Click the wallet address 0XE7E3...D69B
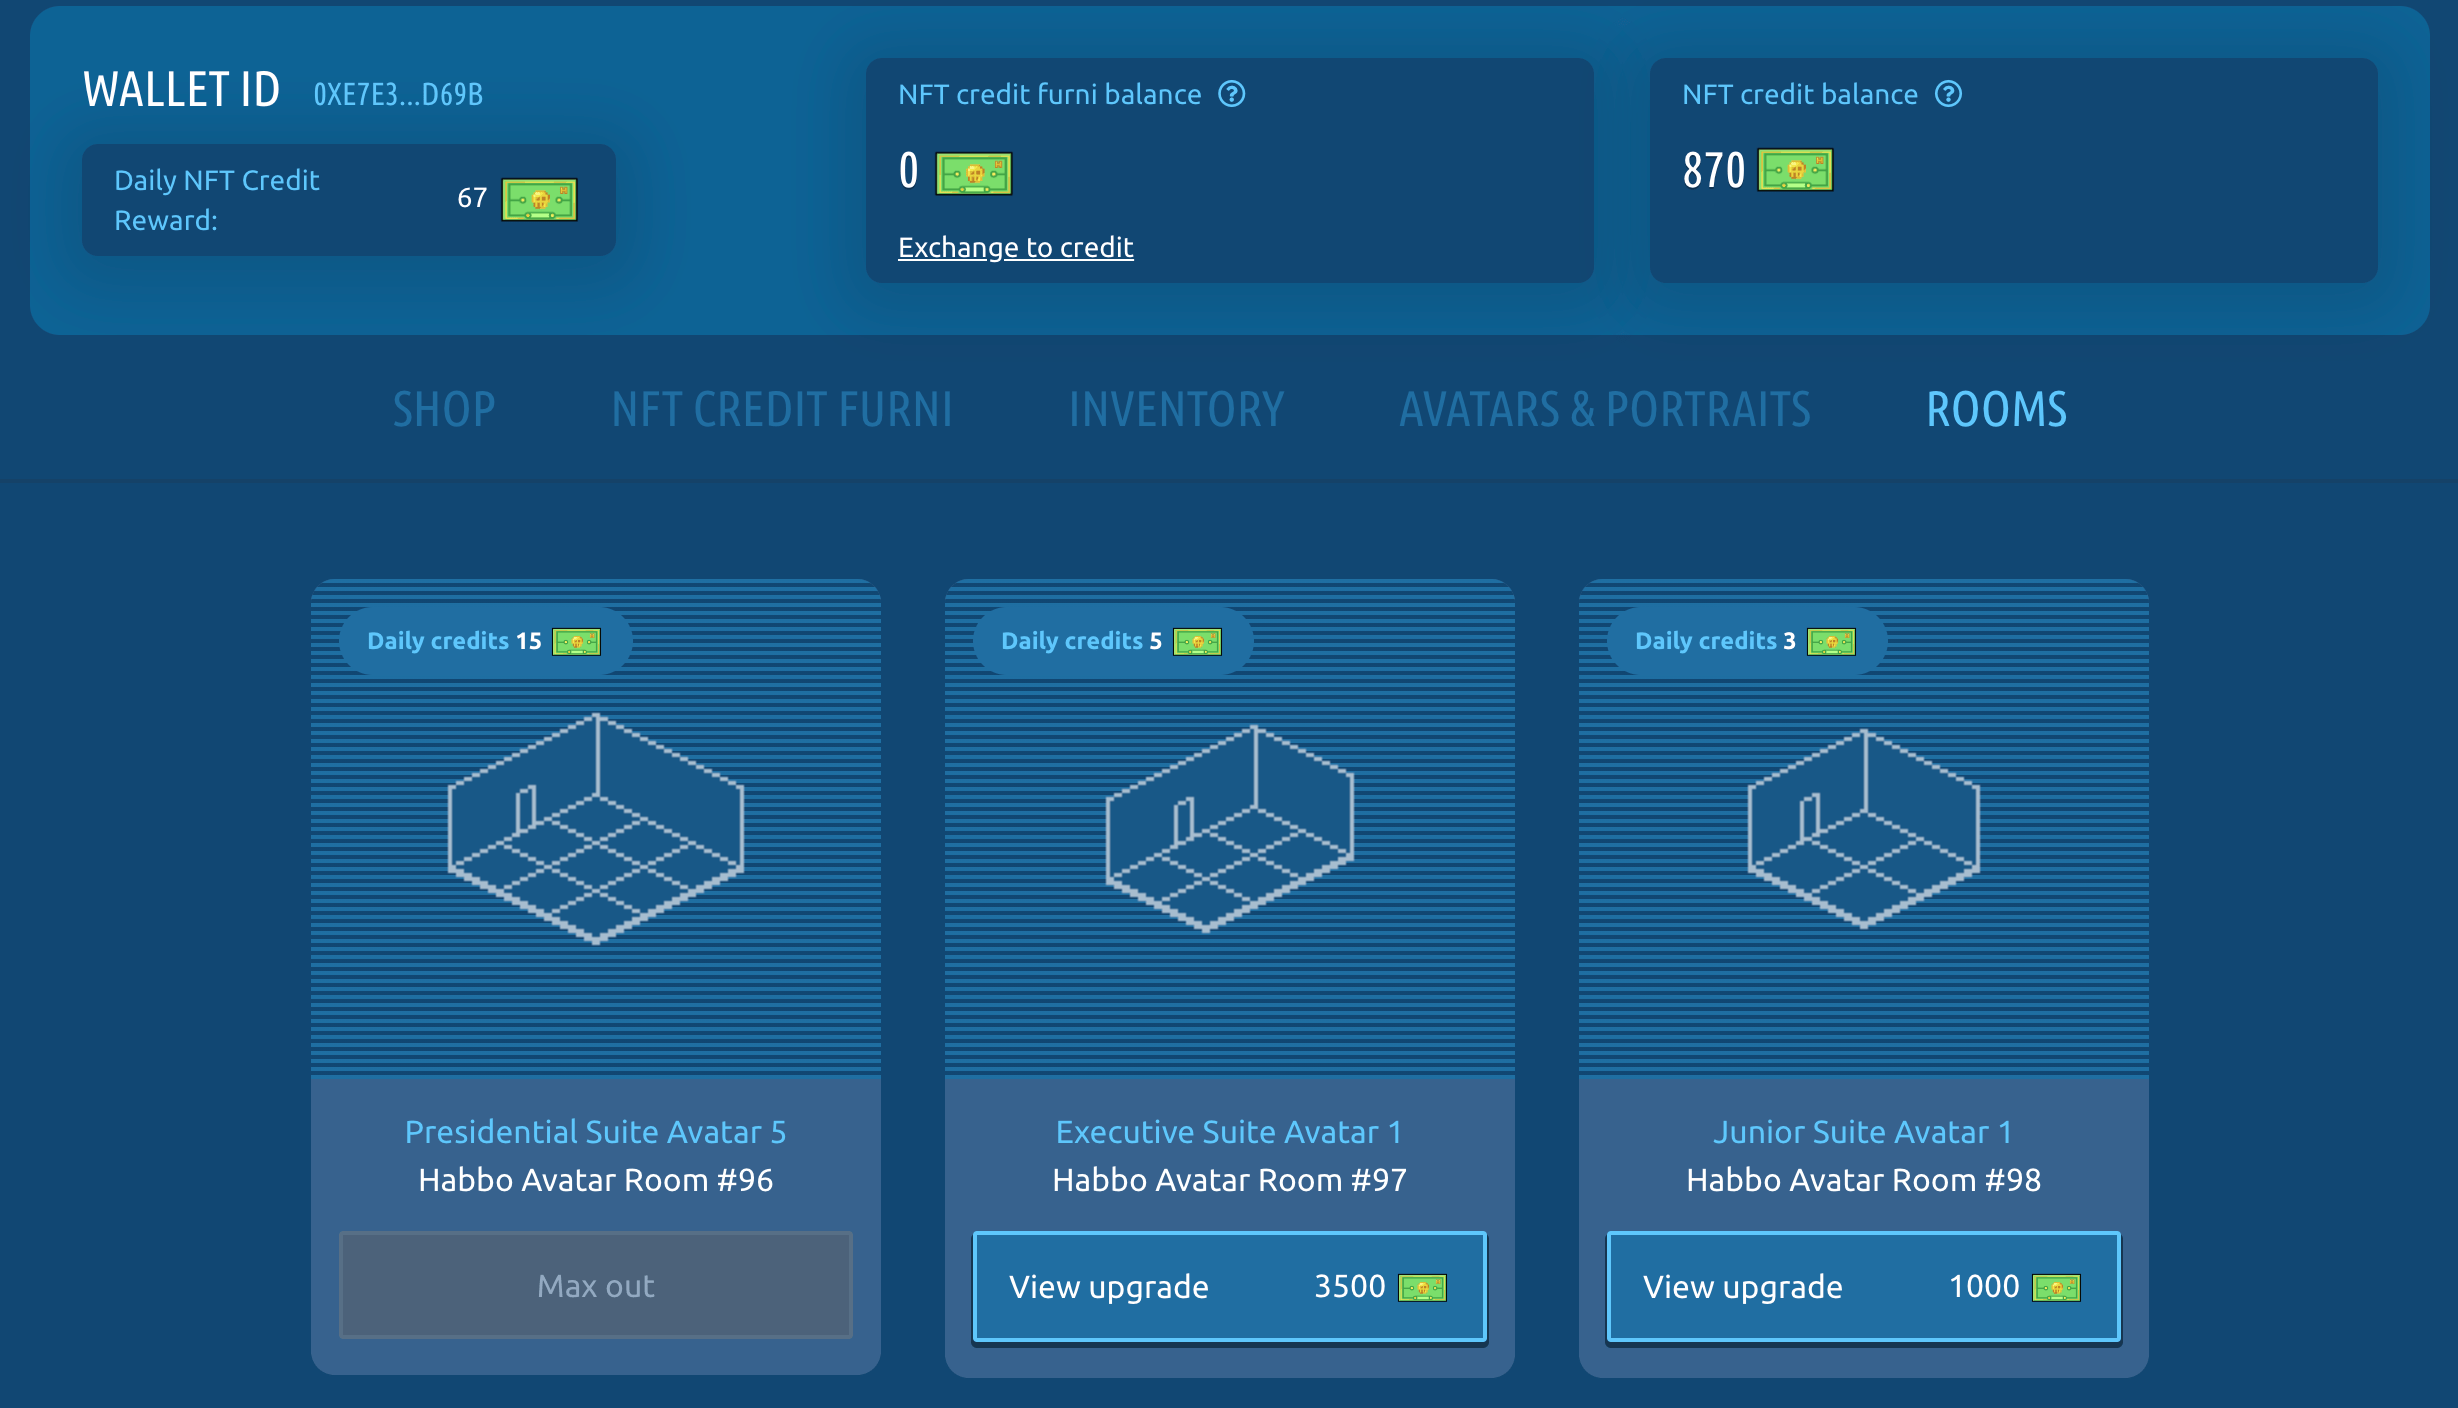The width and height of the screenshot is (2458, 1408). coord(398,94)
